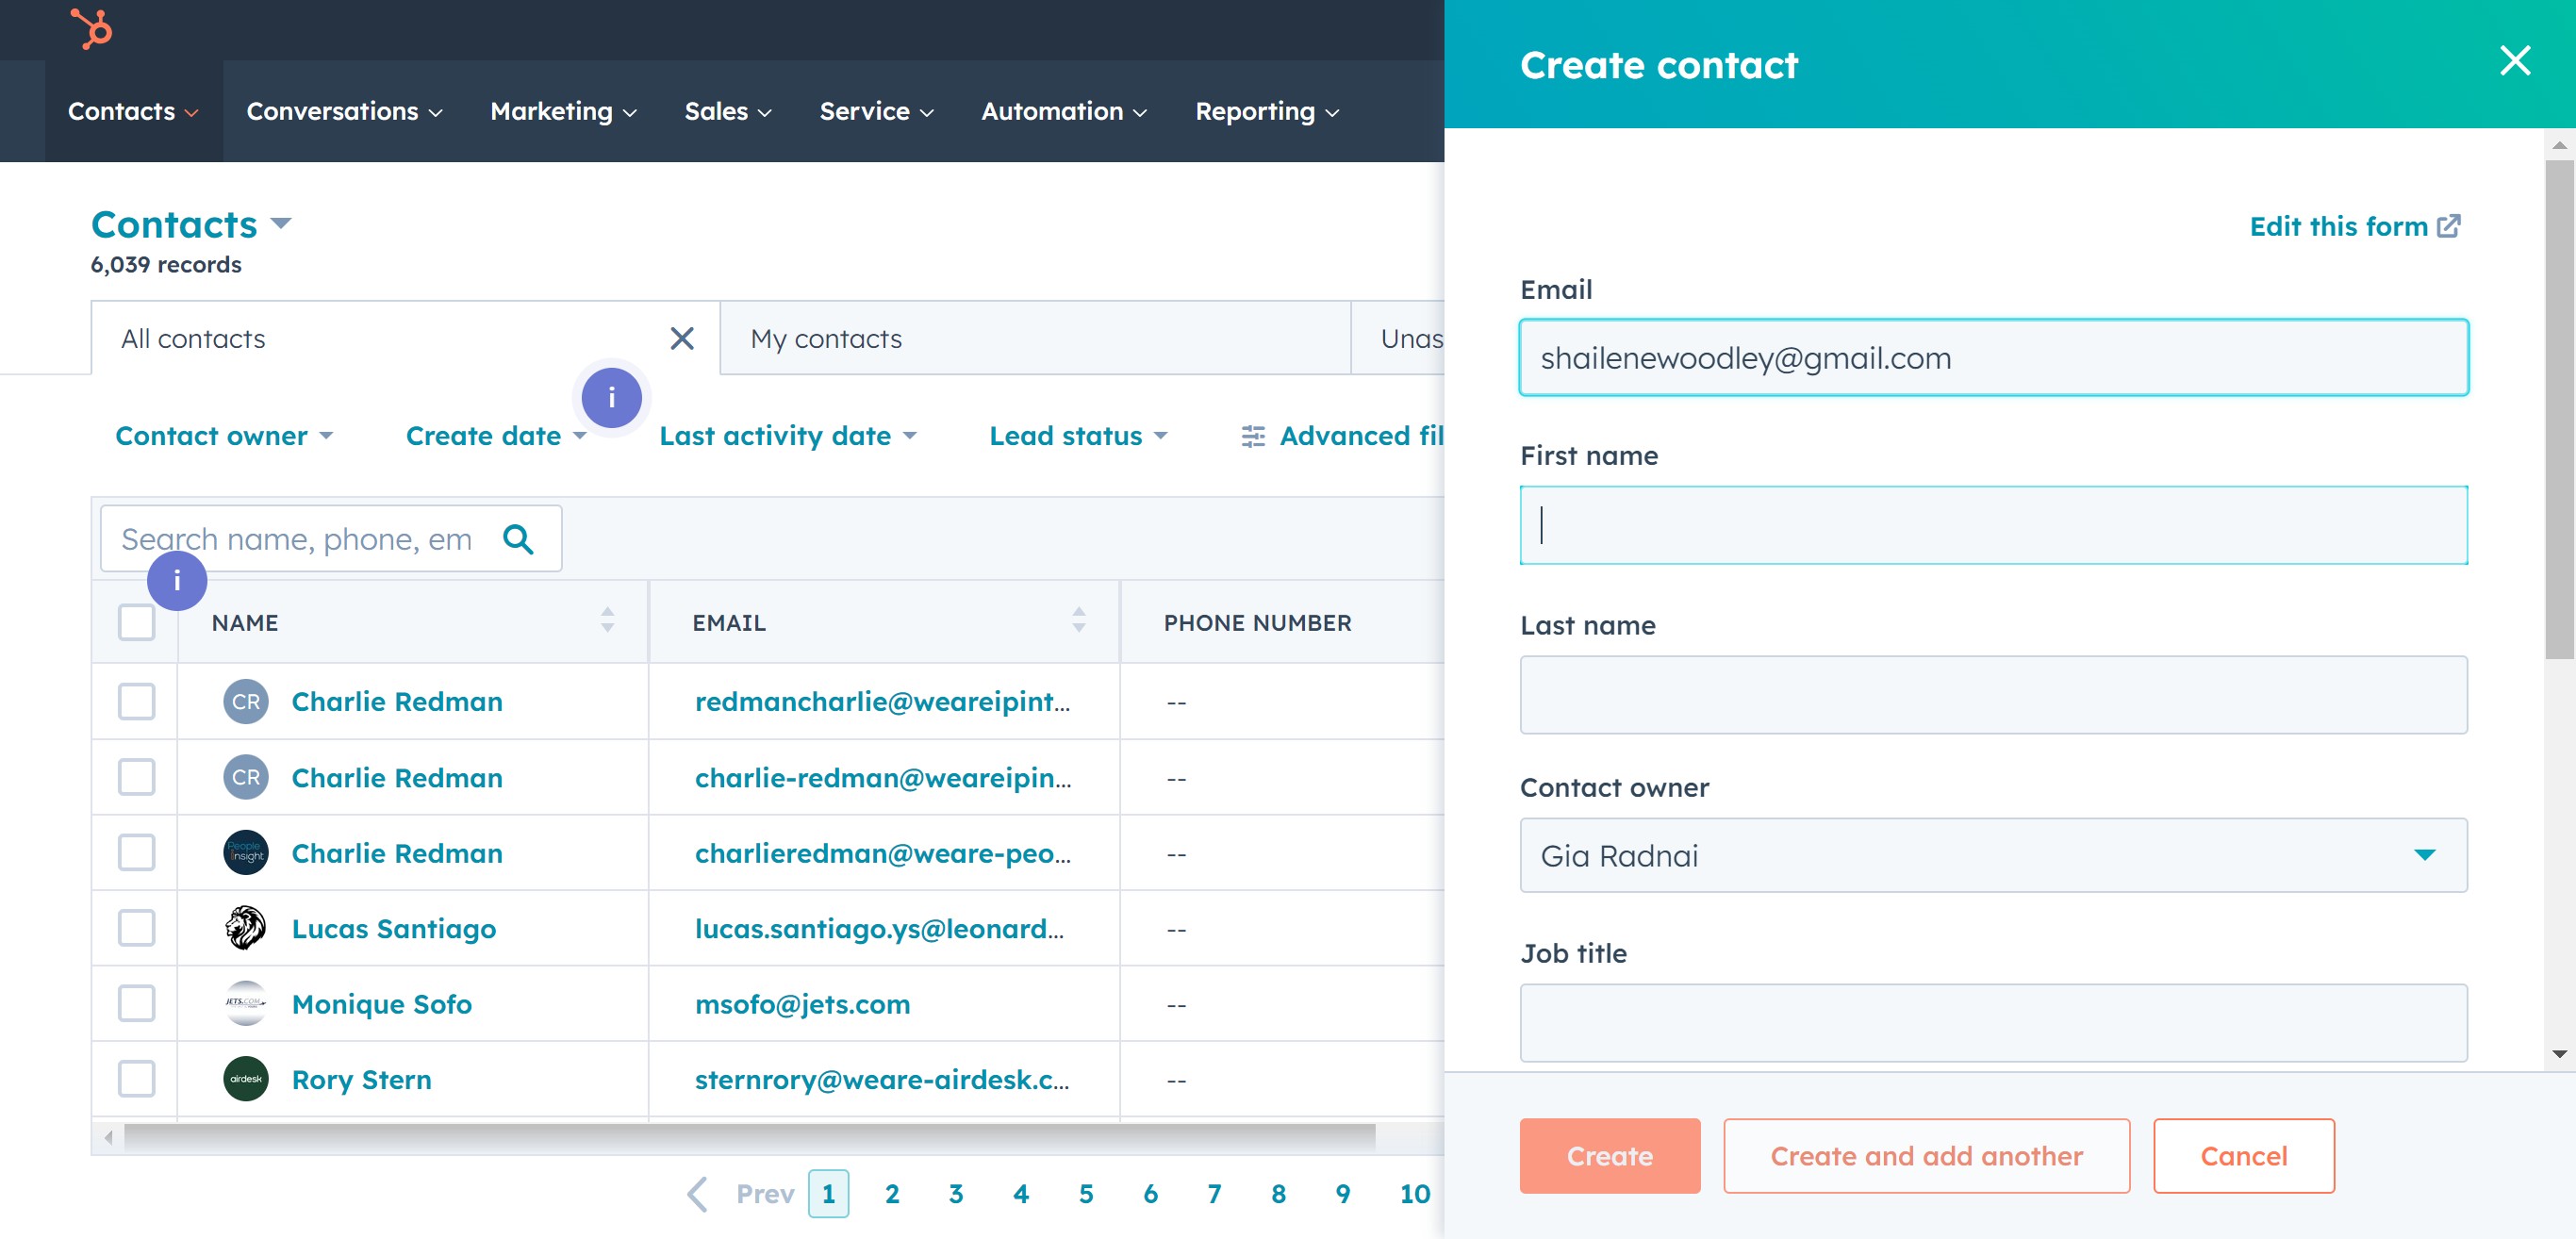
Task: Expand the Lead status filter
Action: tap(1077, 436)
